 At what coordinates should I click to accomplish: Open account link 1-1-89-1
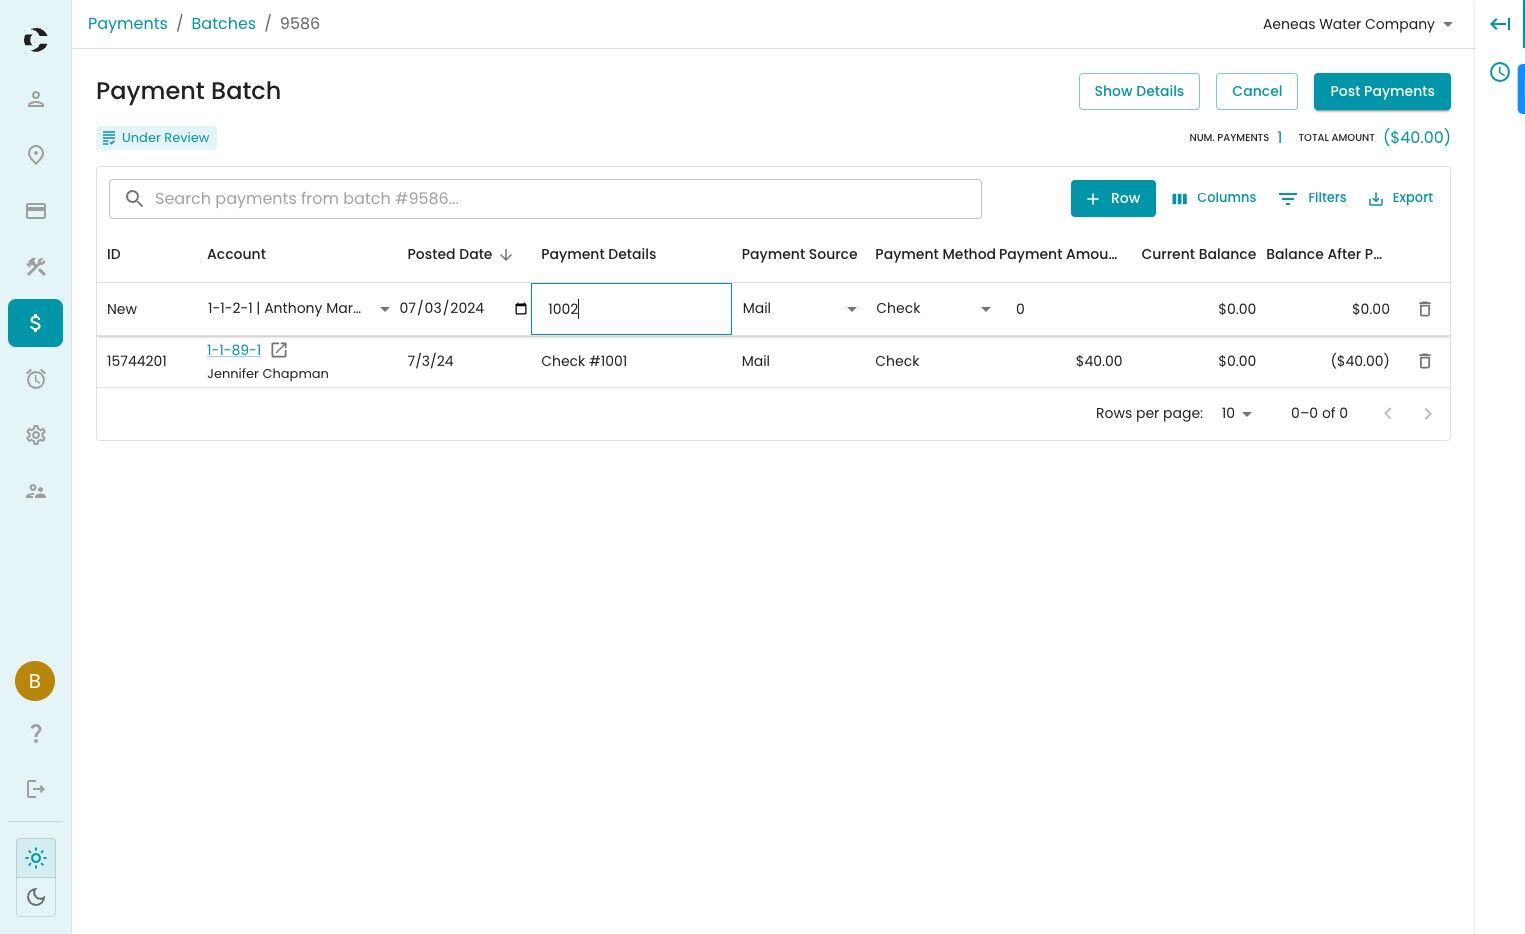click(234, 350)
